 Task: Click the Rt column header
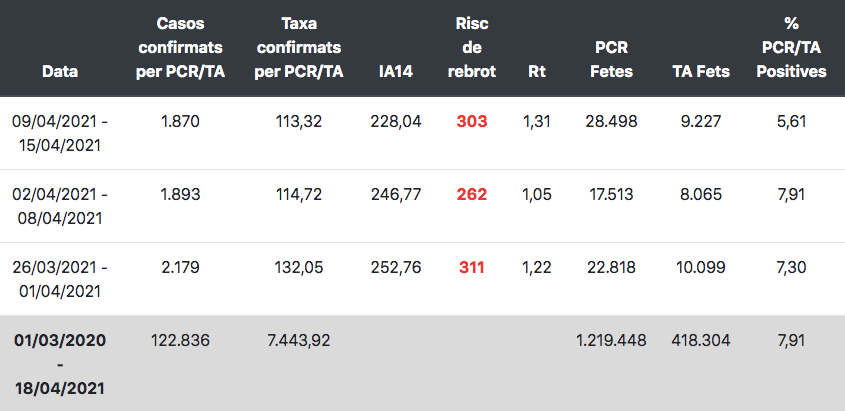pyautogui.click(x=537, y=71)
